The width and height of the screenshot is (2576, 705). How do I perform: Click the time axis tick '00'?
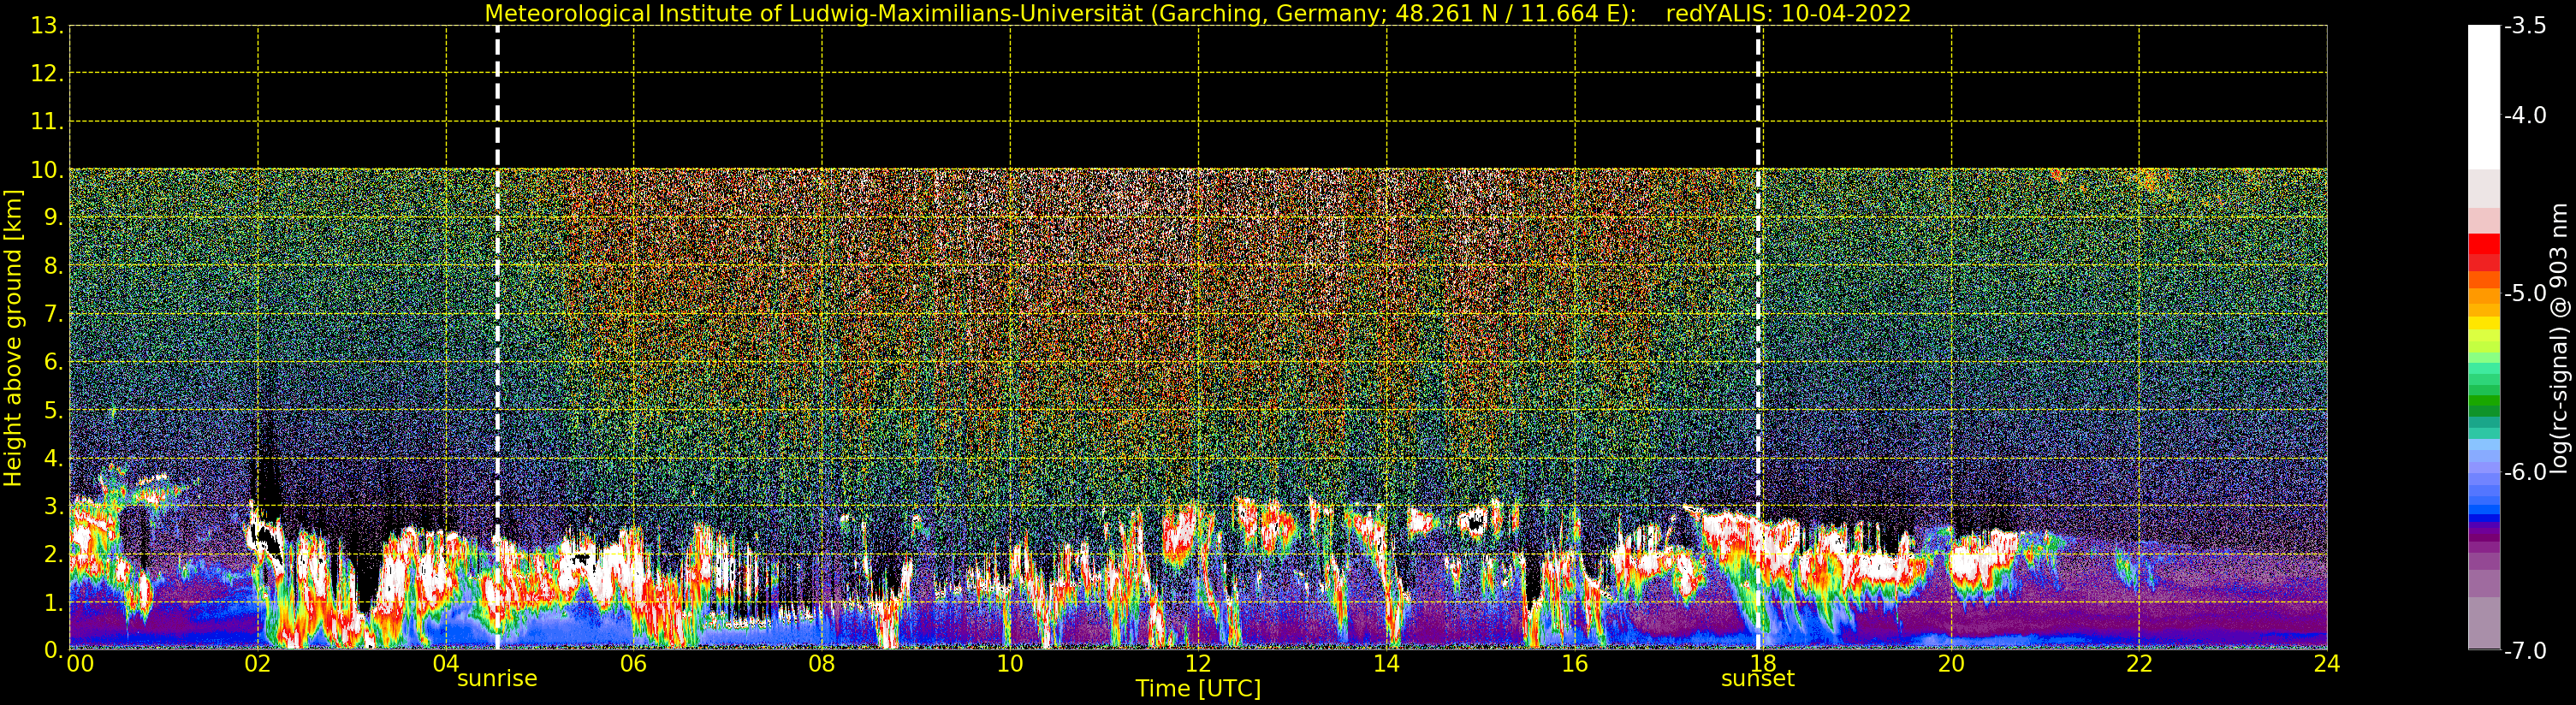[80, 664]
